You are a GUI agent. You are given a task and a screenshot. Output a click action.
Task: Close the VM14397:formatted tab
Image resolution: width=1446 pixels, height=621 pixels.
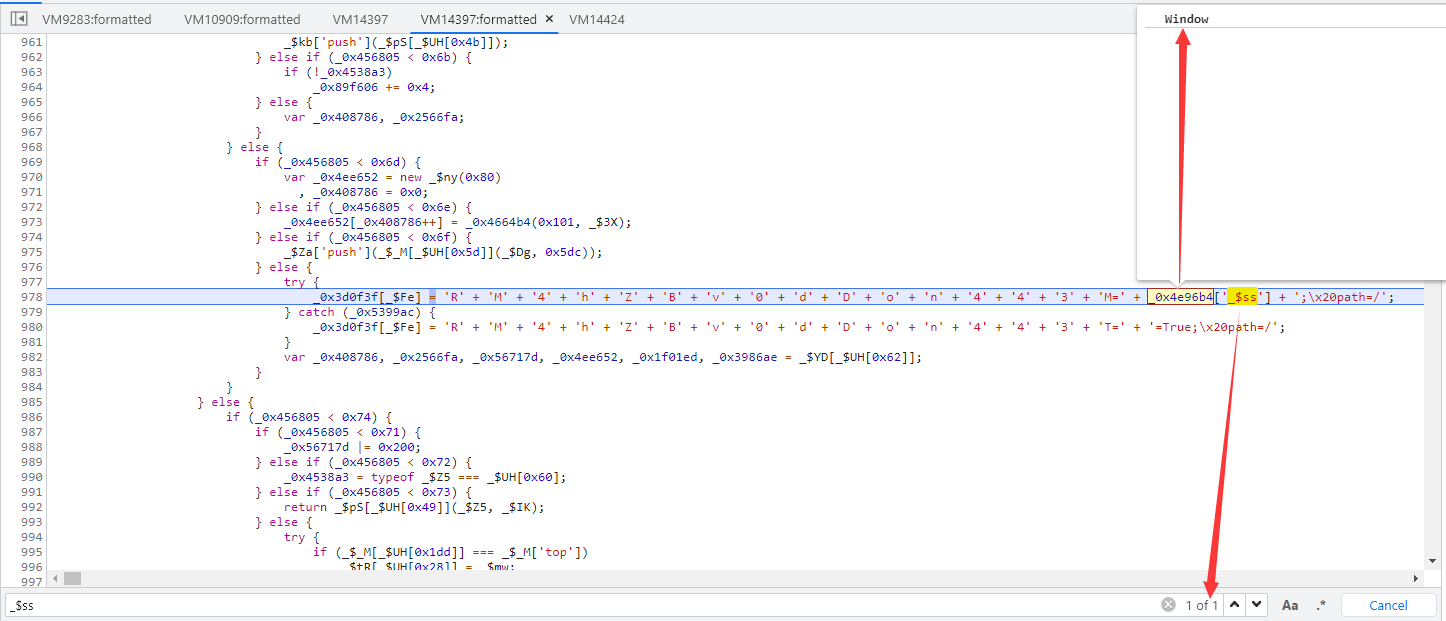[549, 19]
